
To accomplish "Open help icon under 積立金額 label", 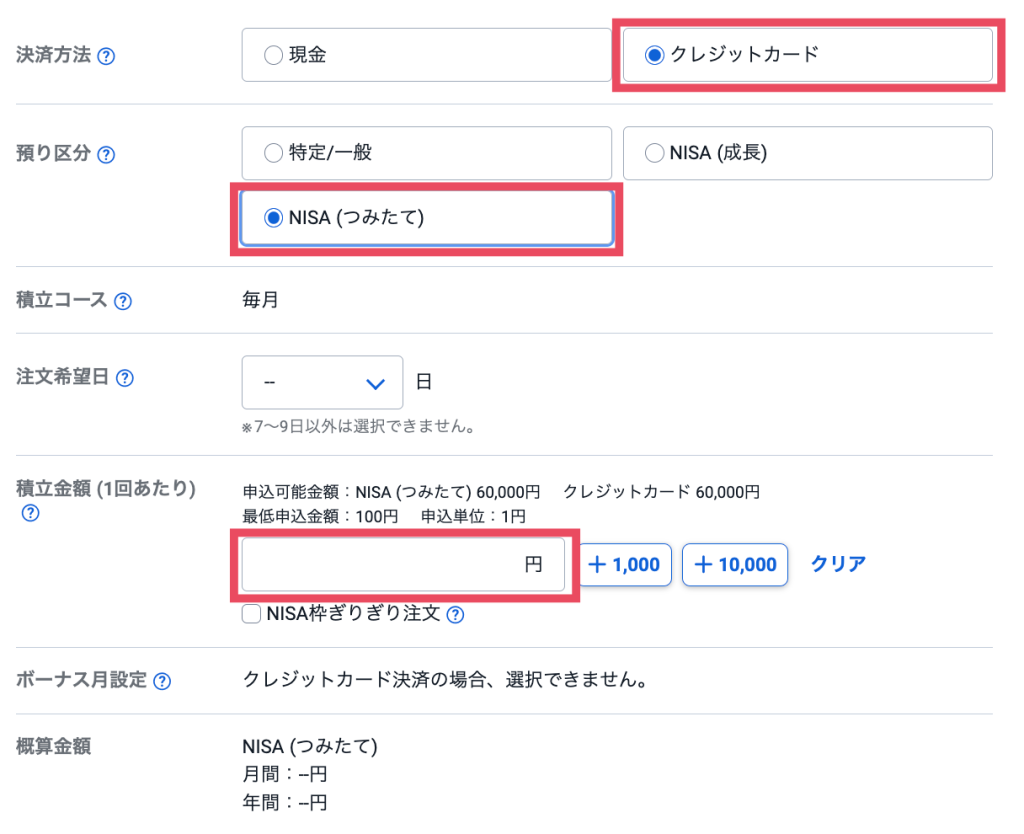I will (30, 513).
